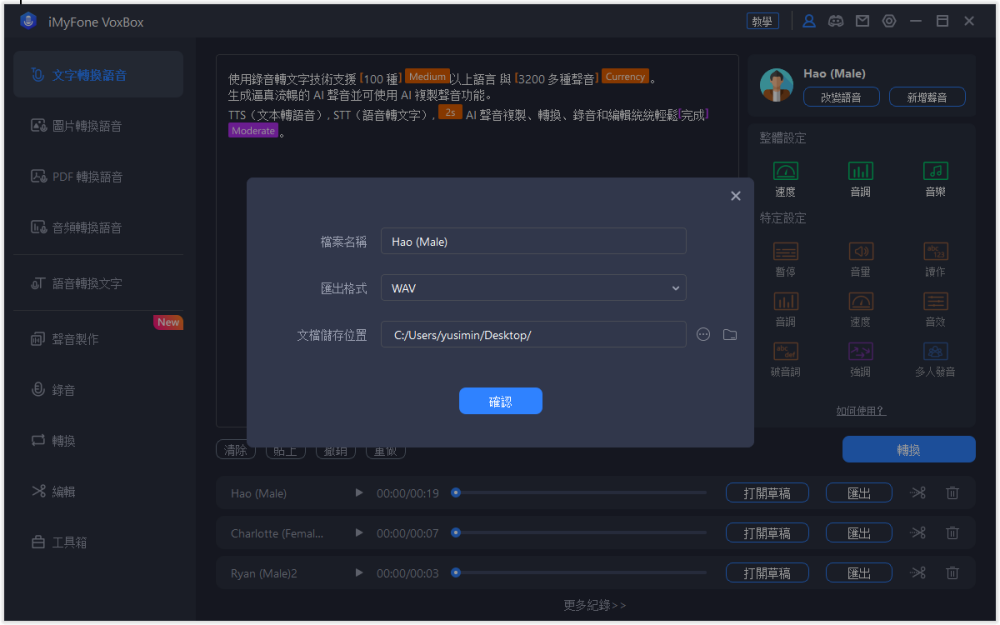
Task: Open the 編輯 sidebar item
Action: (98, 491)
